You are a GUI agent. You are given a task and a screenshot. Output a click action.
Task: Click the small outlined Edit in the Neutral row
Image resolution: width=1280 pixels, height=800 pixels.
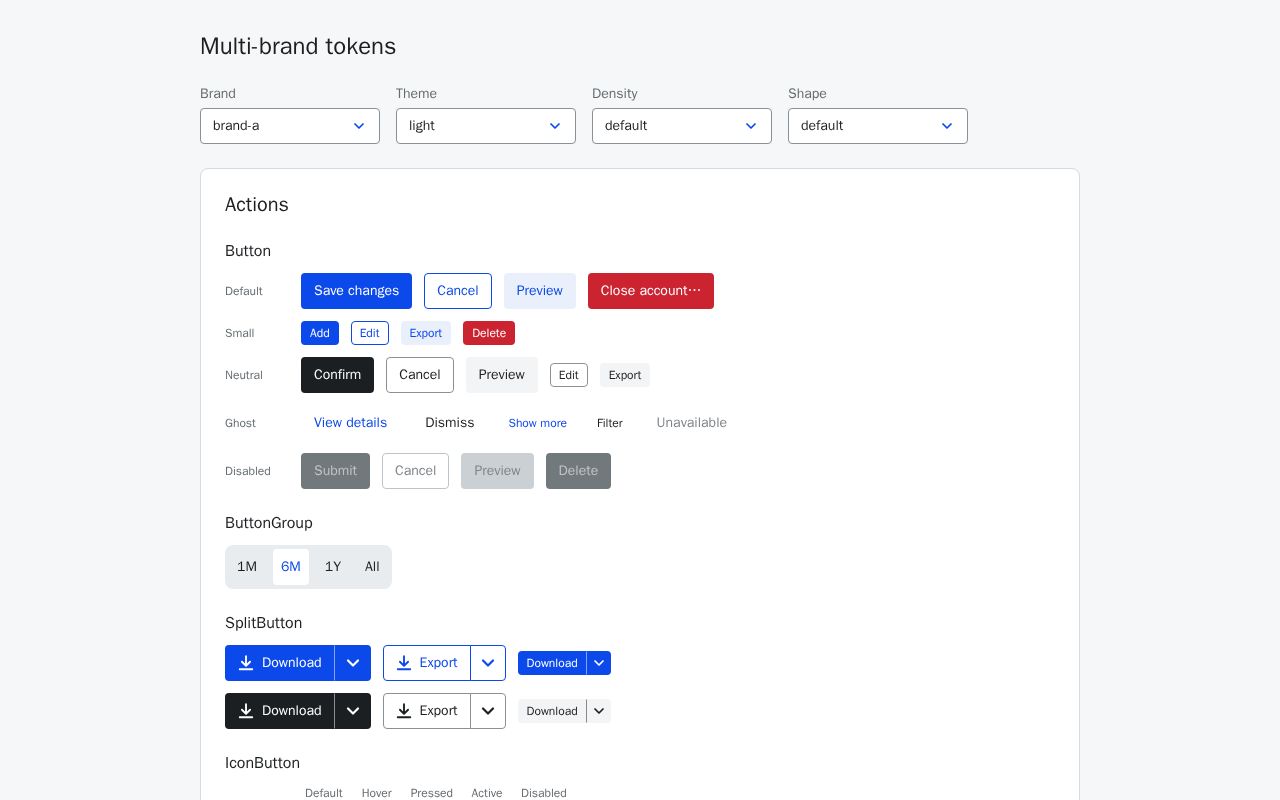569,375
